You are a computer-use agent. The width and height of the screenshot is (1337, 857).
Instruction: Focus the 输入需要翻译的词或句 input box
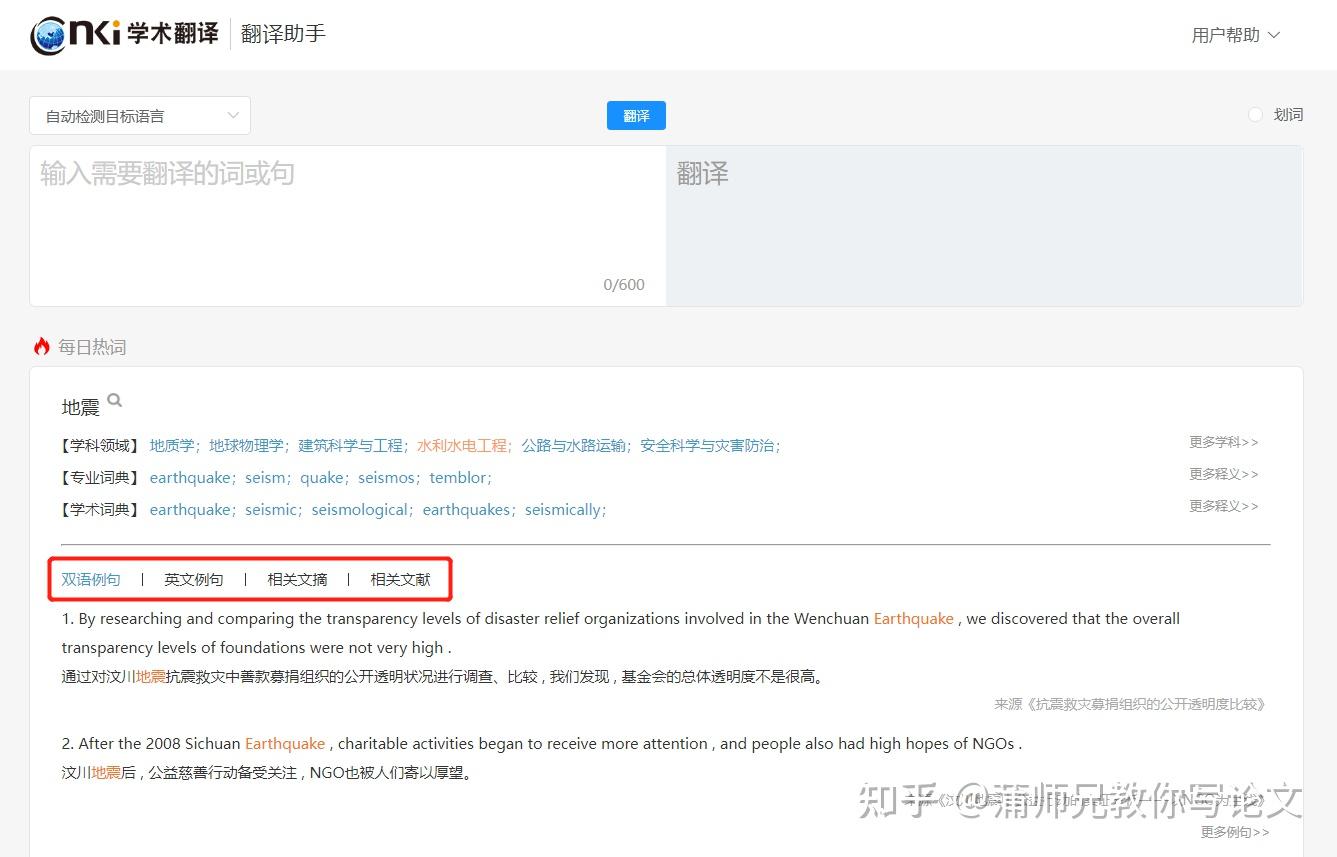click(348, 226)
